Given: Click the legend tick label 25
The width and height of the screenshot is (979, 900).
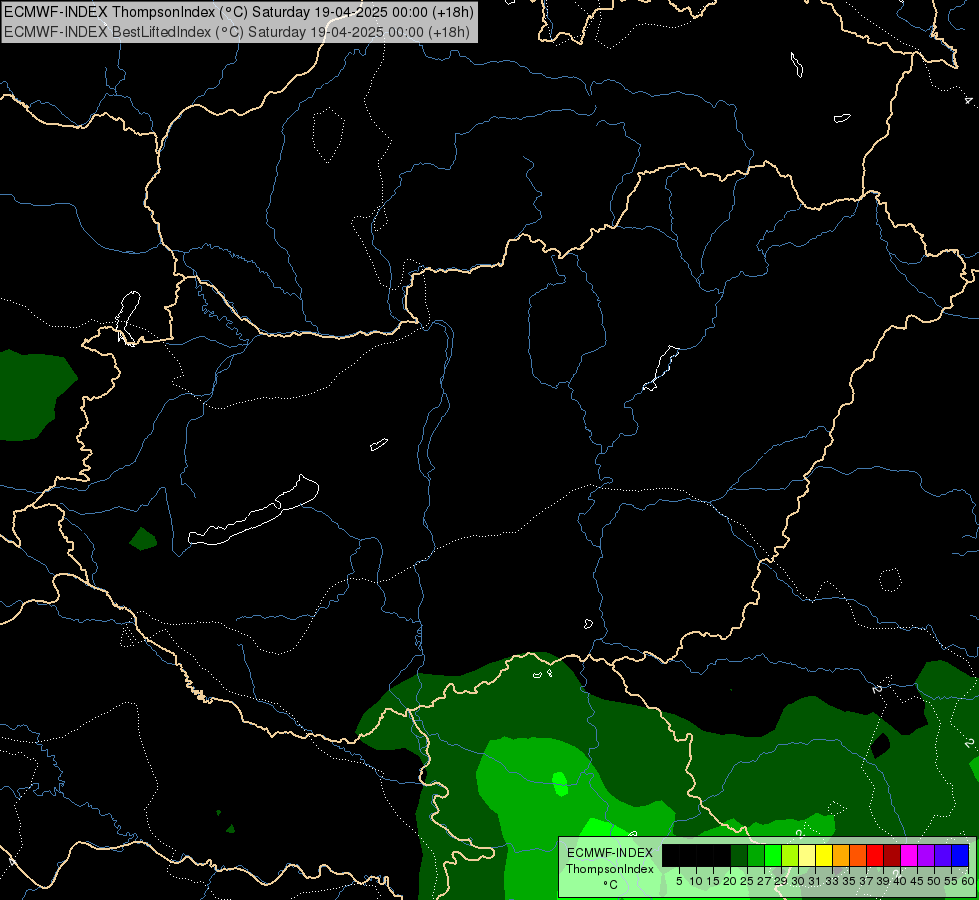Looking at the screenshot, I should click(x=747, y=881).
